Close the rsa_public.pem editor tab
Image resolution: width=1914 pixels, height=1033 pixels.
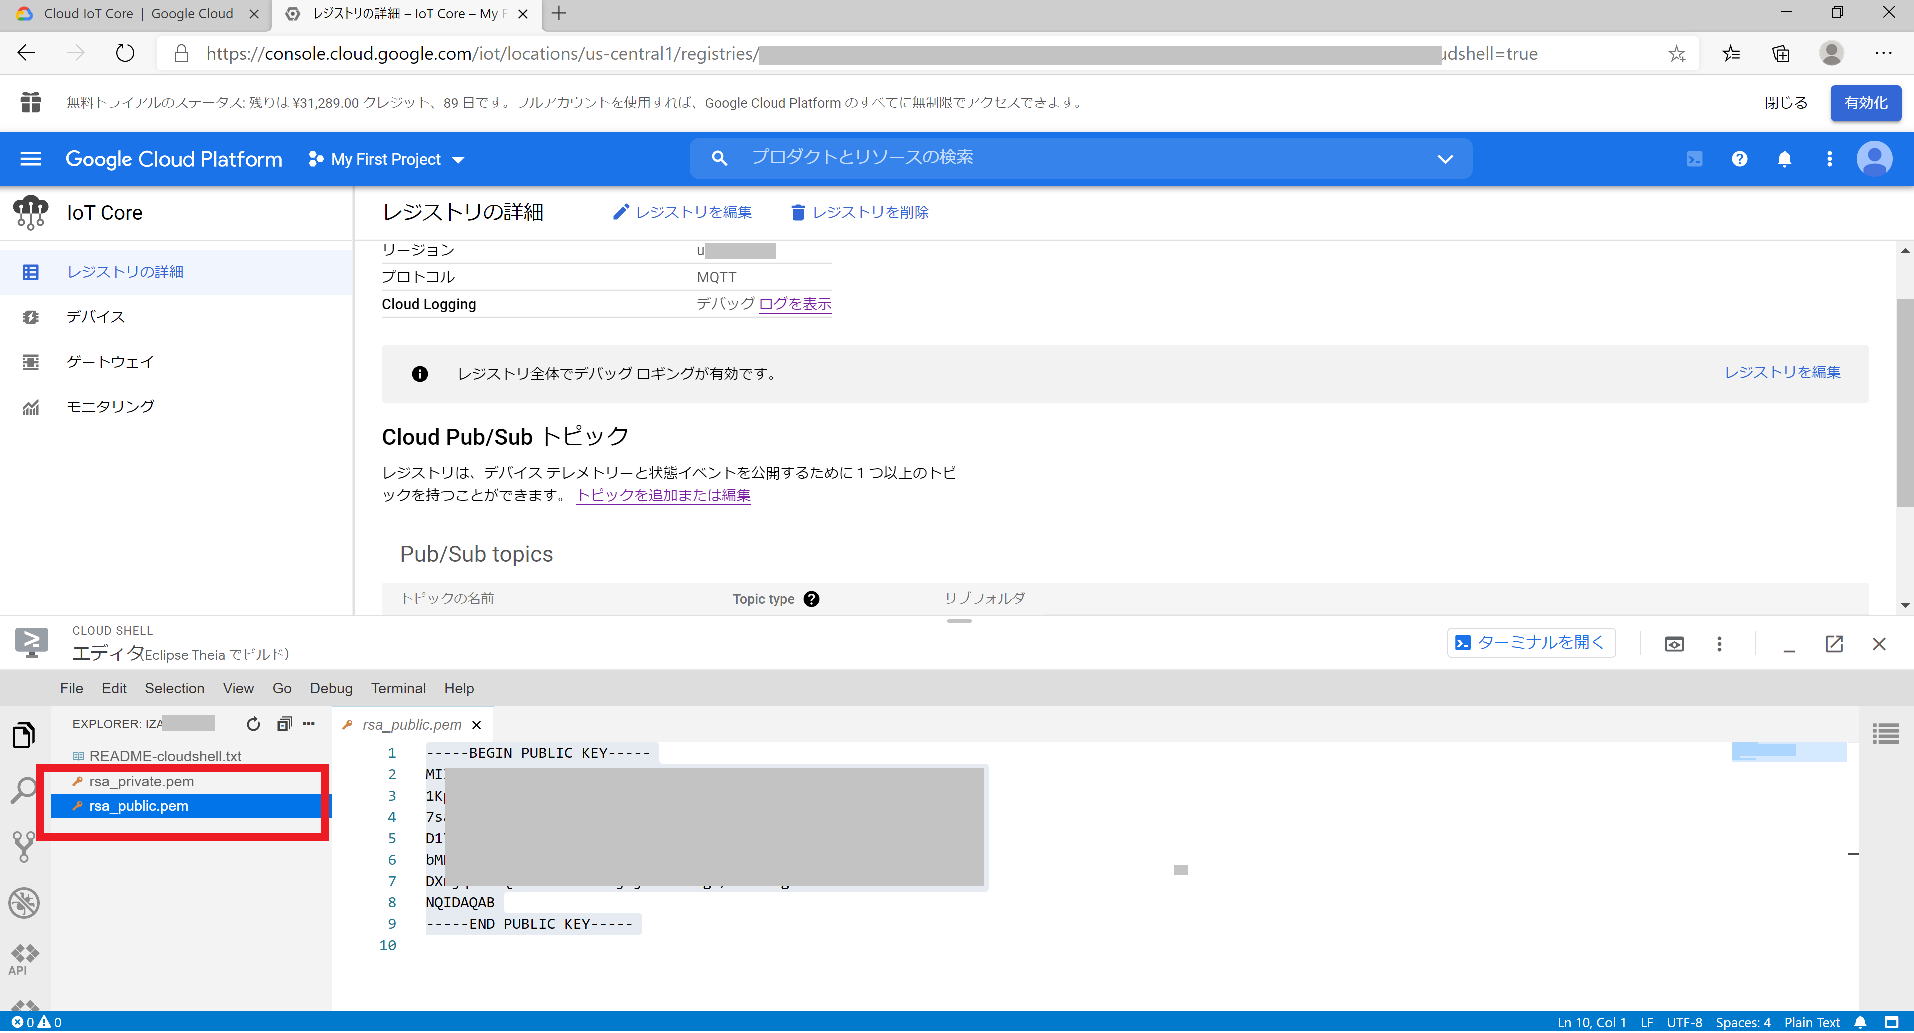pos(477,725)
